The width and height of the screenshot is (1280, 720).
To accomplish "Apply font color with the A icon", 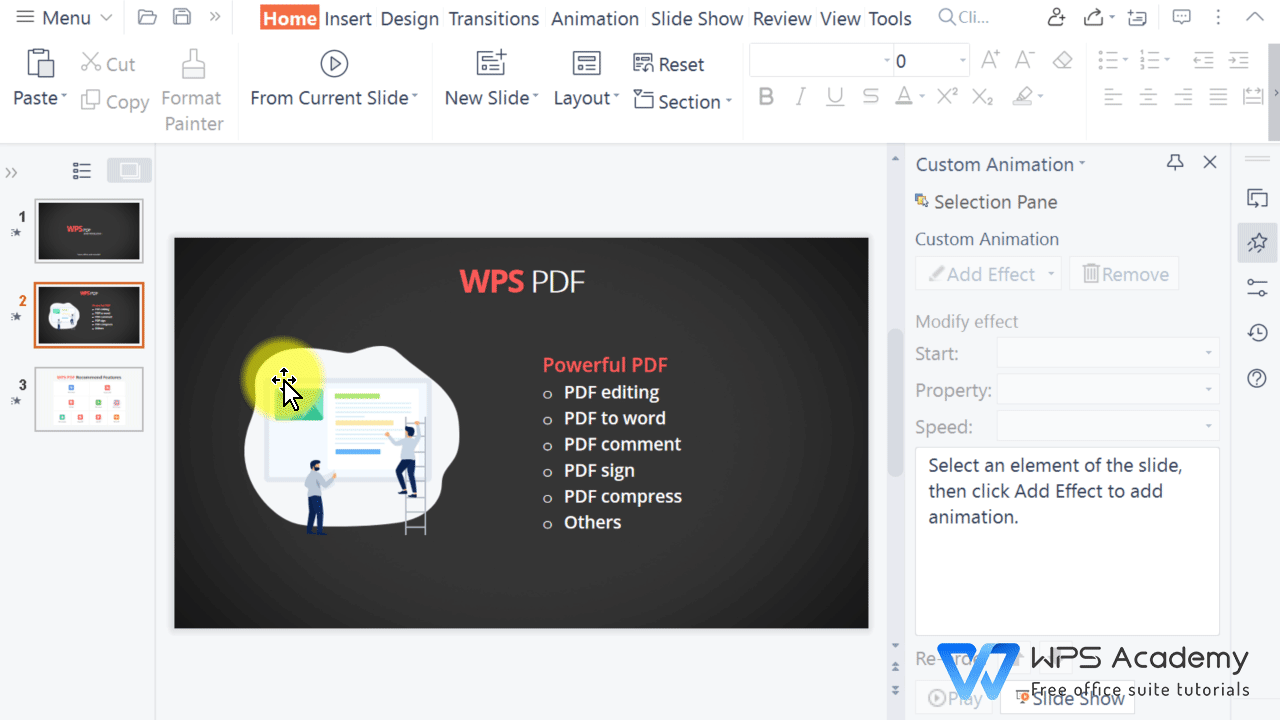I will pos(904,97).
